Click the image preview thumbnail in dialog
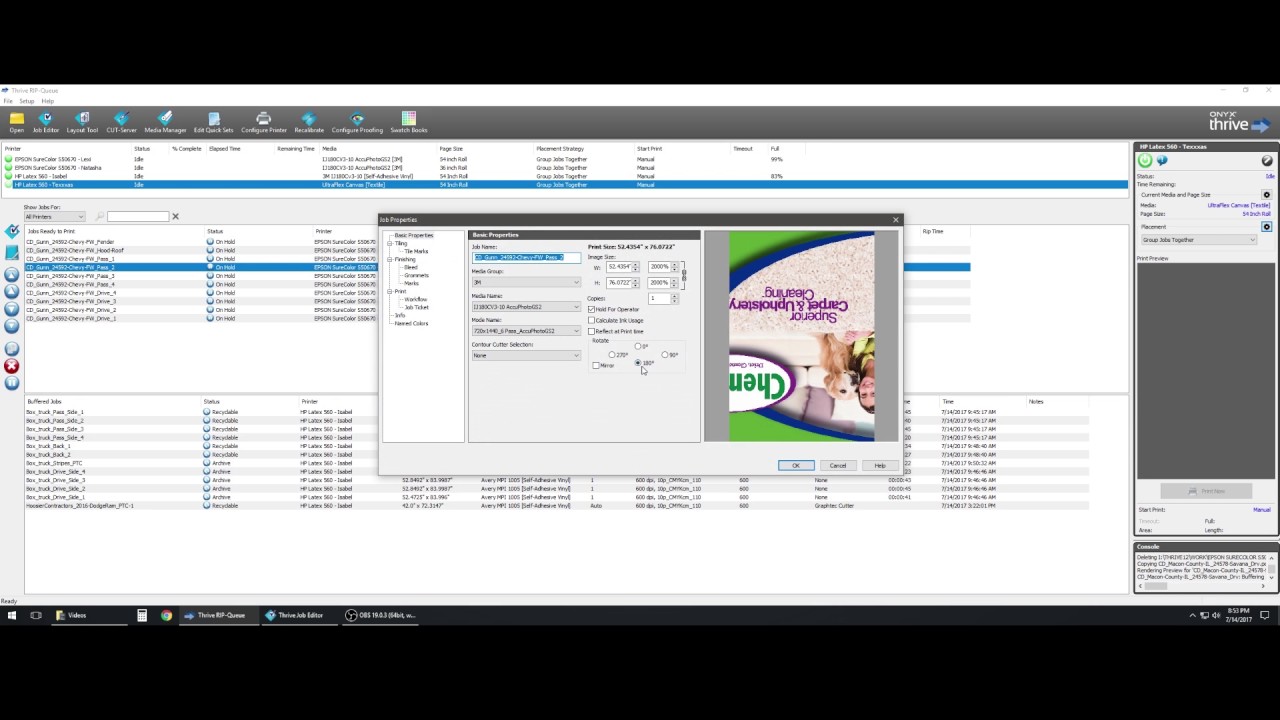The image size is (1280, 720). 802,336
